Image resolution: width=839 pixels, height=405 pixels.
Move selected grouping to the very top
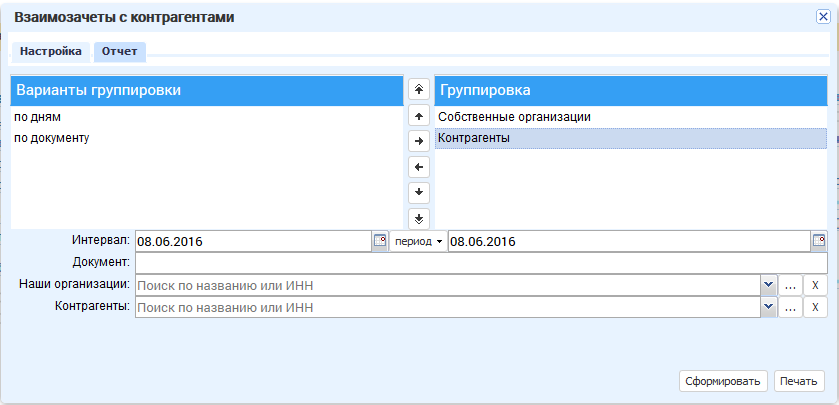419,89
